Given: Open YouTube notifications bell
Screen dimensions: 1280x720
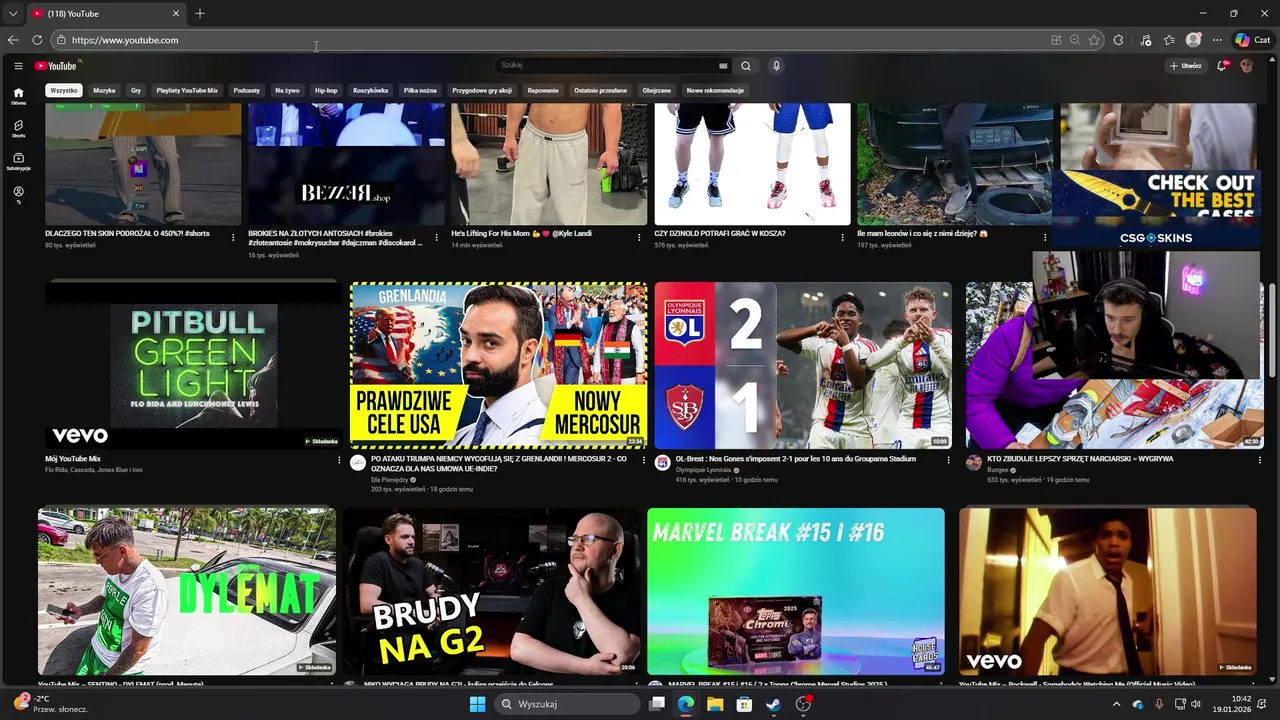Looking at the screenshot, I should point(1223,66).
